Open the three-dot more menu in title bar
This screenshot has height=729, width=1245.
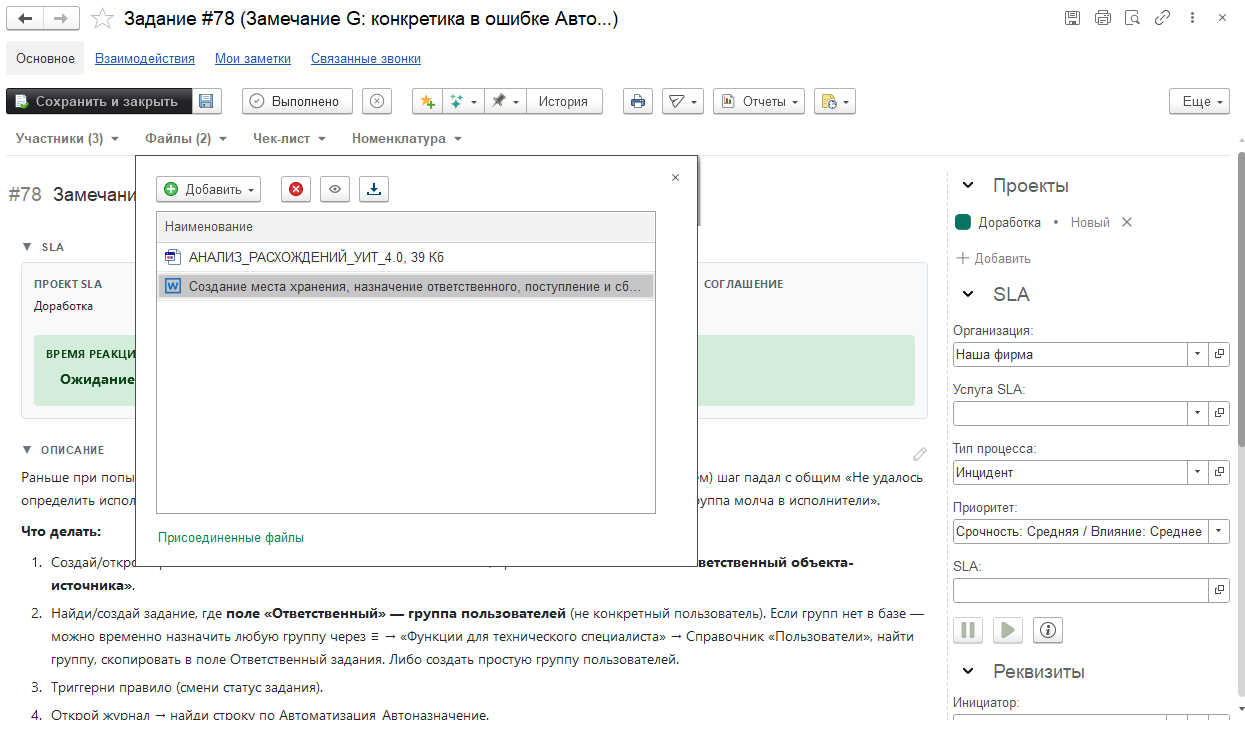[x=1192, y=18]
